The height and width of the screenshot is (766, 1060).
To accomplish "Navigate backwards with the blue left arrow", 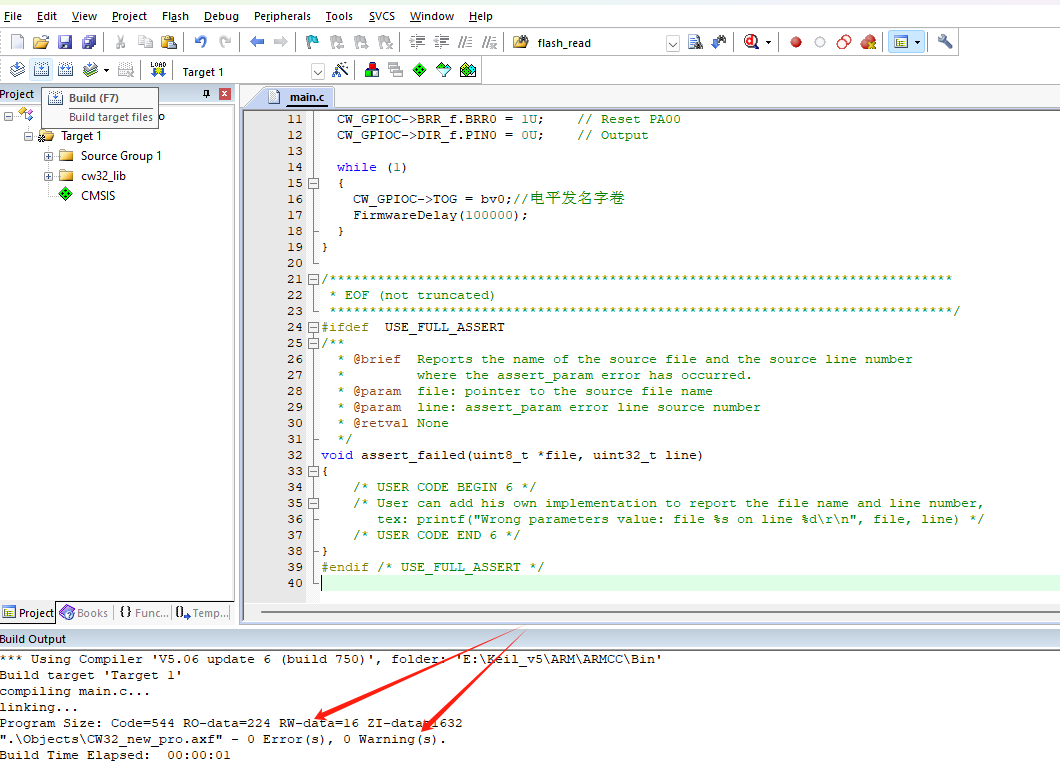I will [257, 43].
